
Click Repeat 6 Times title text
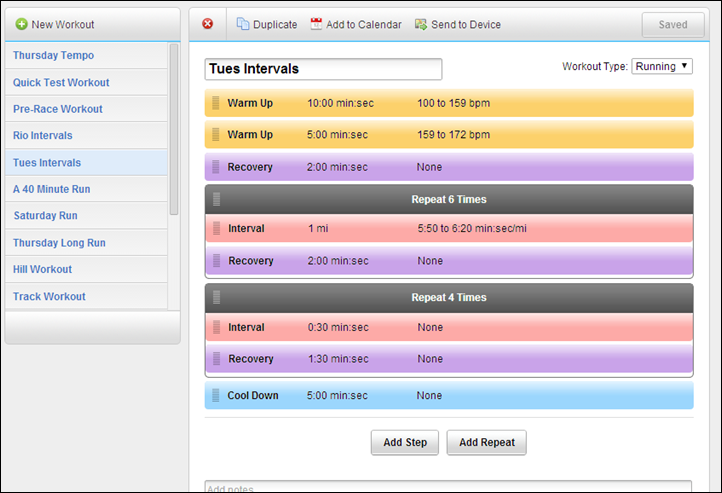[449, 199]
